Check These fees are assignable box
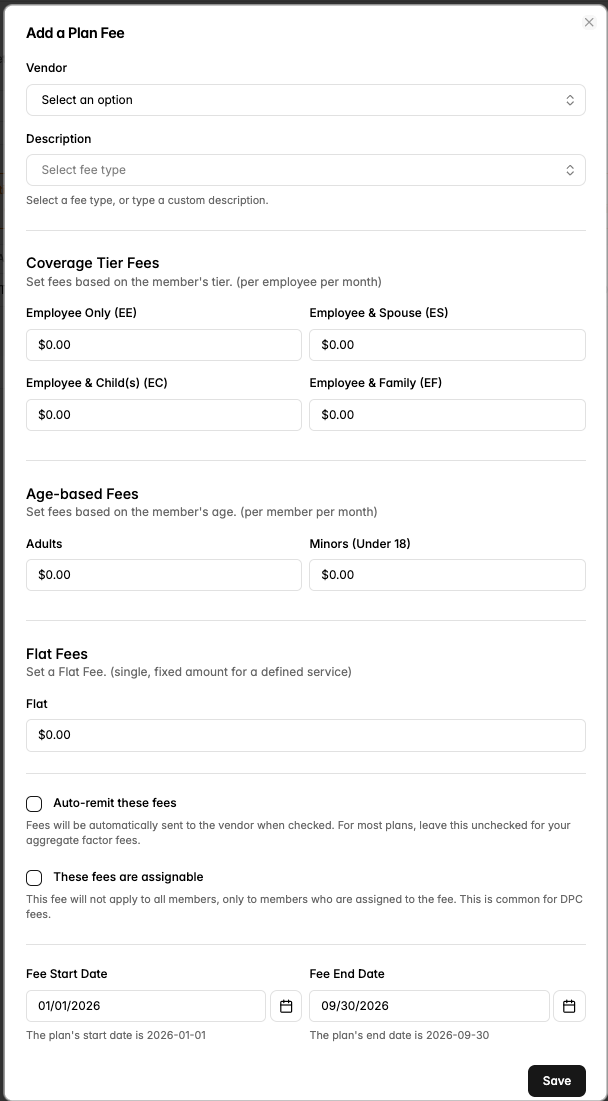Viewport: 608px width, 1101px height. point(34,878)
